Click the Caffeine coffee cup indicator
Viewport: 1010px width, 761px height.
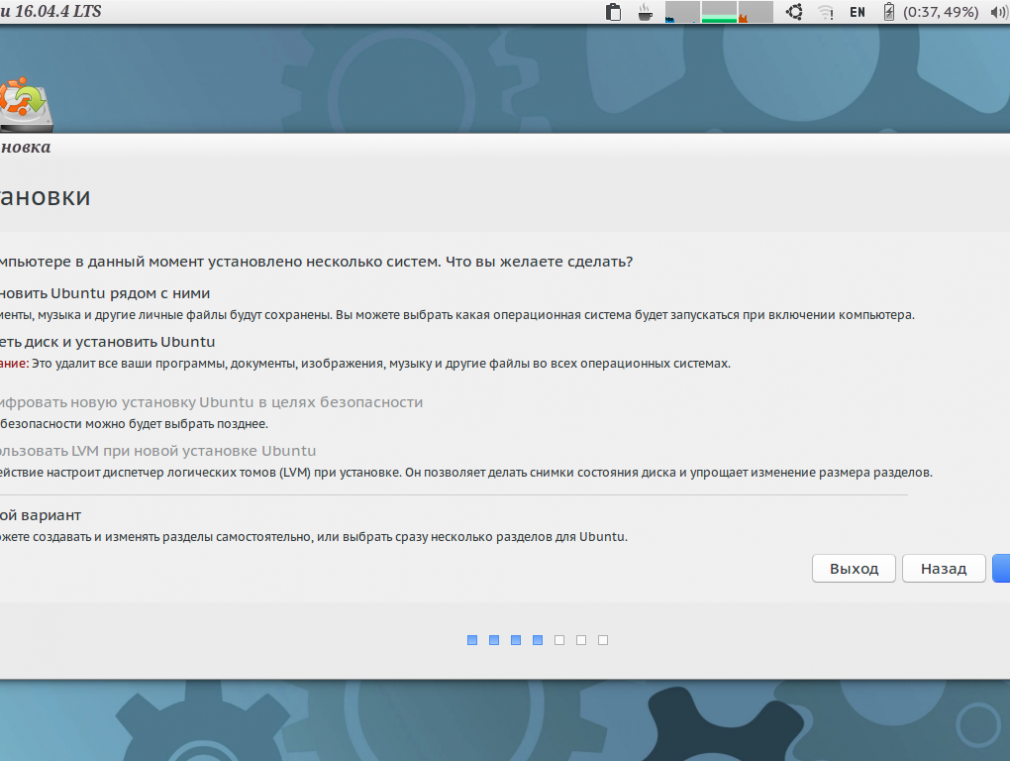click(645, 12)
